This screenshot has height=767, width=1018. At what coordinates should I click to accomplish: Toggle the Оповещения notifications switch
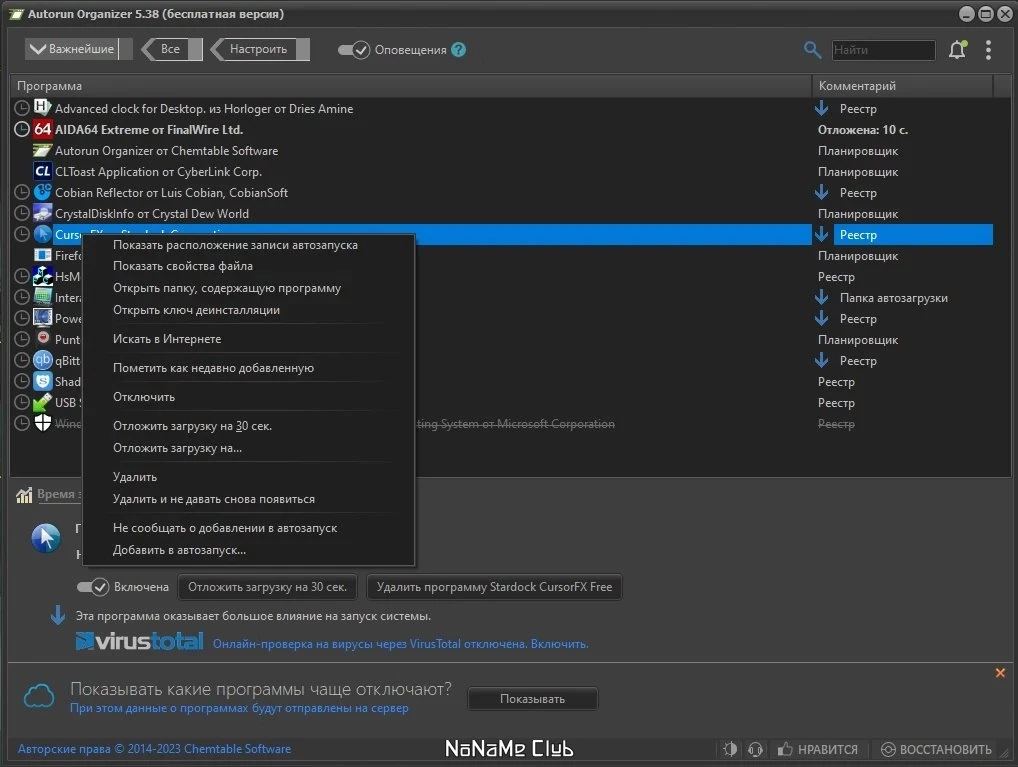click(x=354, y=50)
